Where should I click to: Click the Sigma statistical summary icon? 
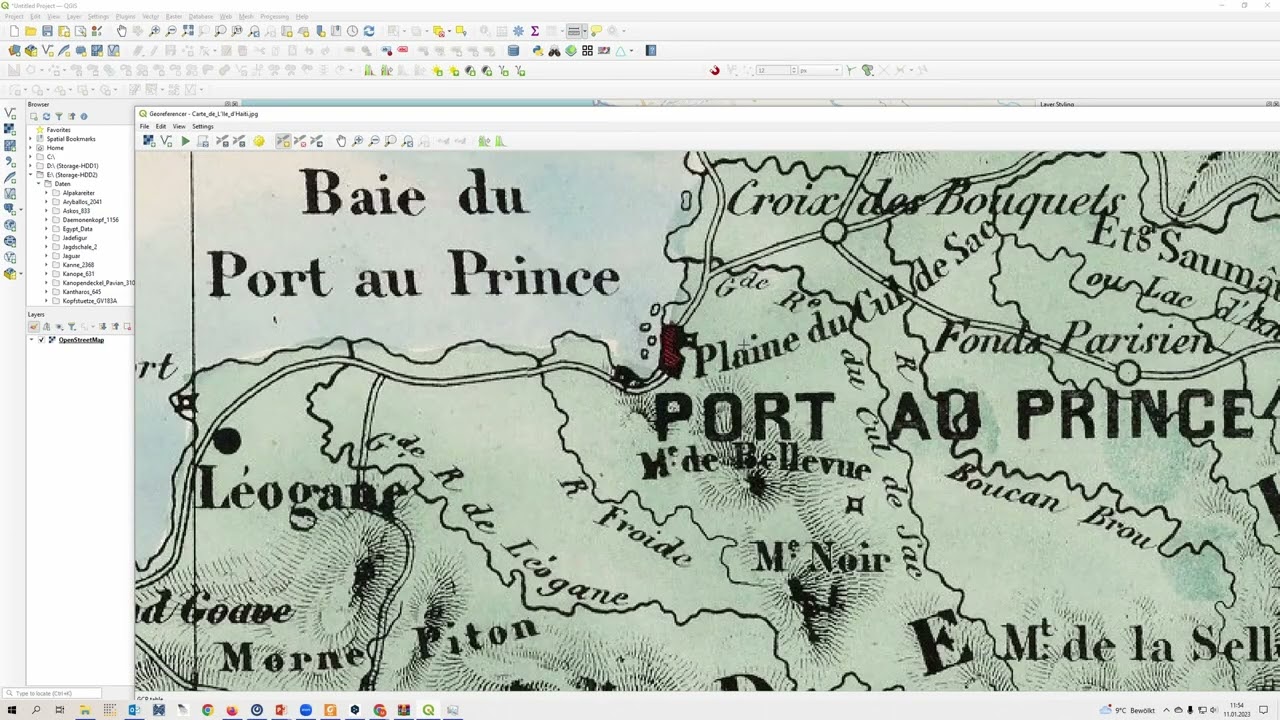534,31
